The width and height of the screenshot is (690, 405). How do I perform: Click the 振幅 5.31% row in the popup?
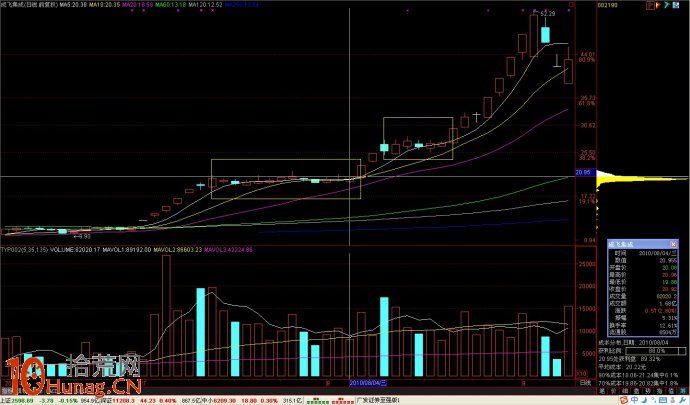point(642,318)
